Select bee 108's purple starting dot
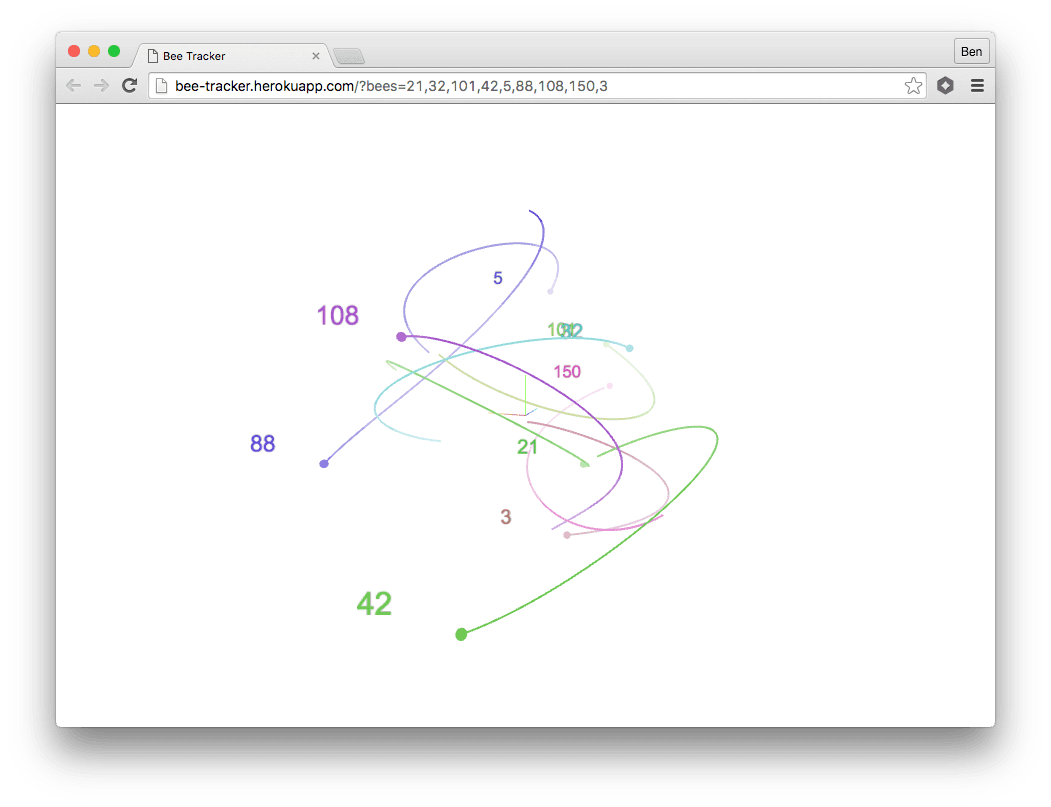Image resolution: width=1051 pixels, height=807 pixels. [x=402, y=337]
